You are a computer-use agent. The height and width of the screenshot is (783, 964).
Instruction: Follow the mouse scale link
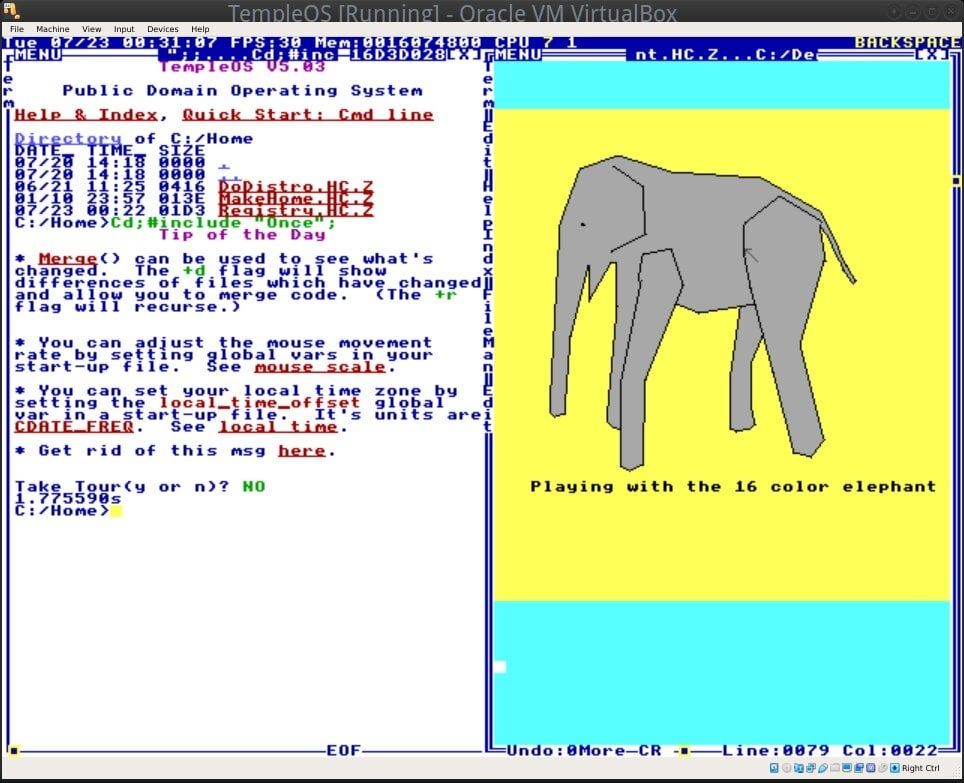tap(320, 367)
